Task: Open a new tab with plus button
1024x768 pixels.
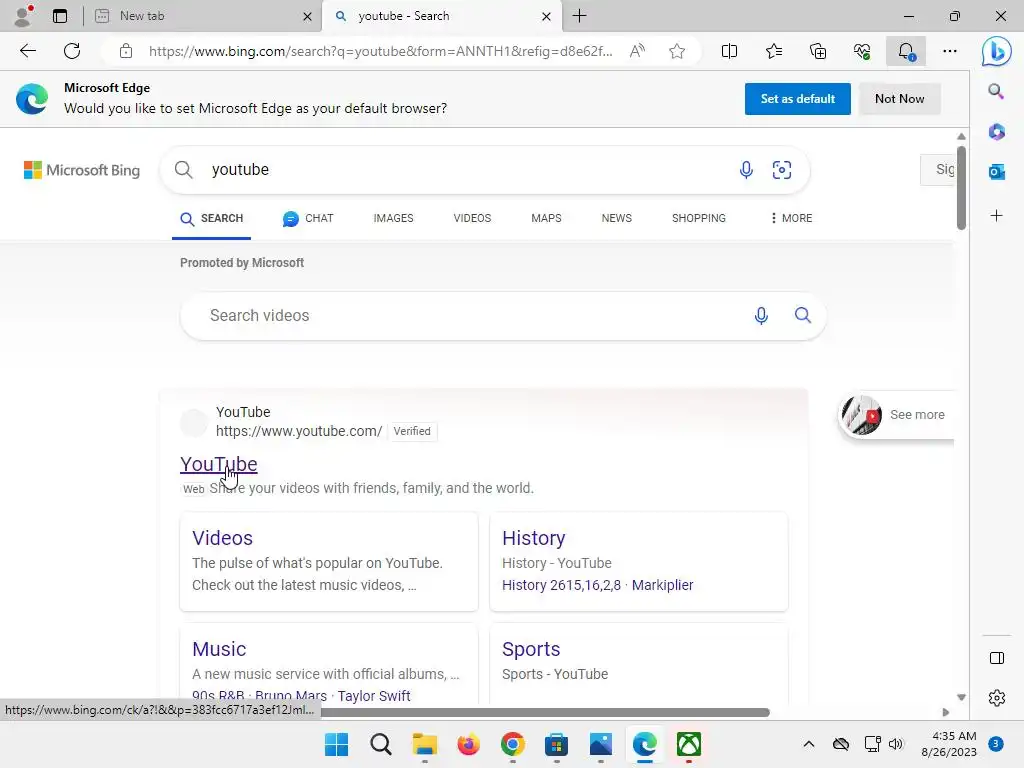Action: (x=579, y=16)
